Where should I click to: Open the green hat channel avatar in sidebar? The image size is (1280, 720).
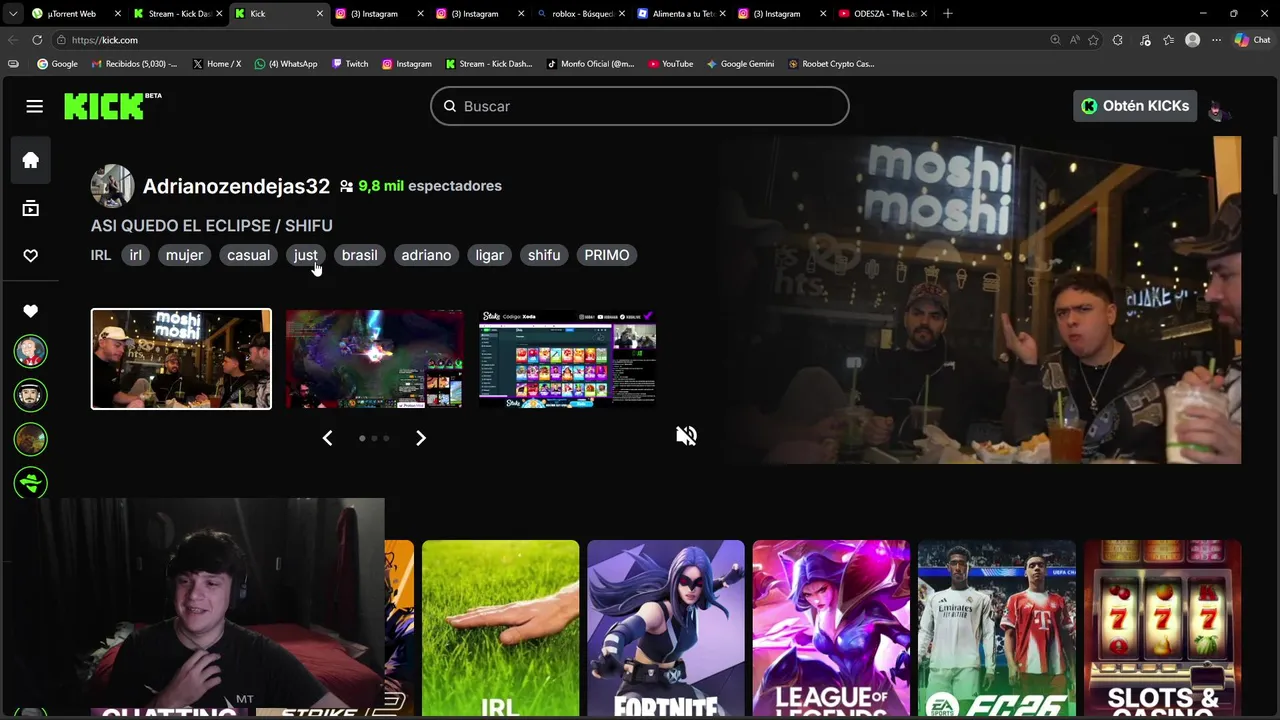click(31, 483)
